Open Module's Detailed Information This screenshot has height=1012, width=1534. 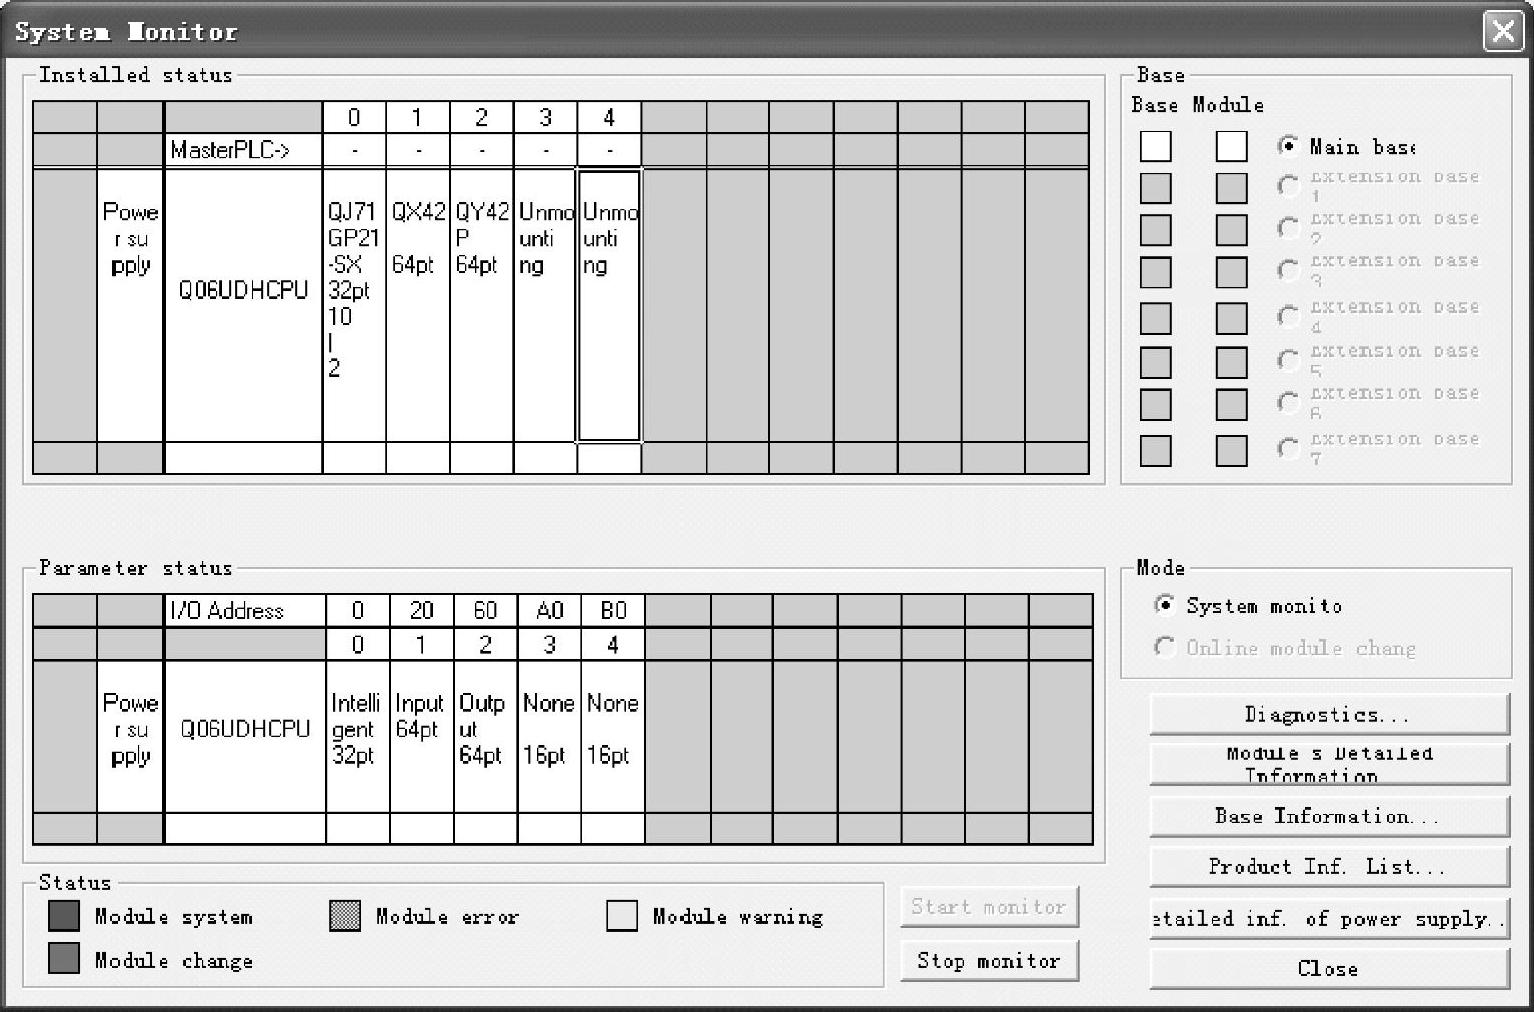[1328, 764]
